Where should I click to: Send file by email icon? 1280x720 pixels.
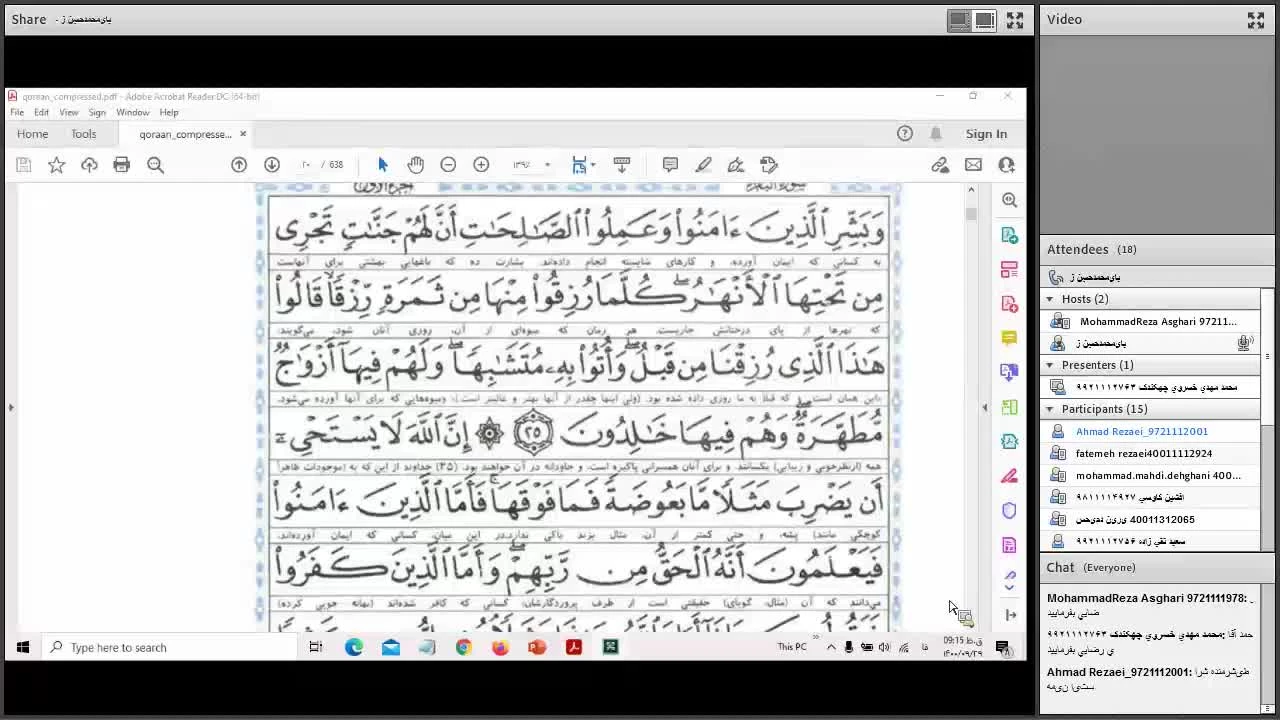(x=973, y=165)
